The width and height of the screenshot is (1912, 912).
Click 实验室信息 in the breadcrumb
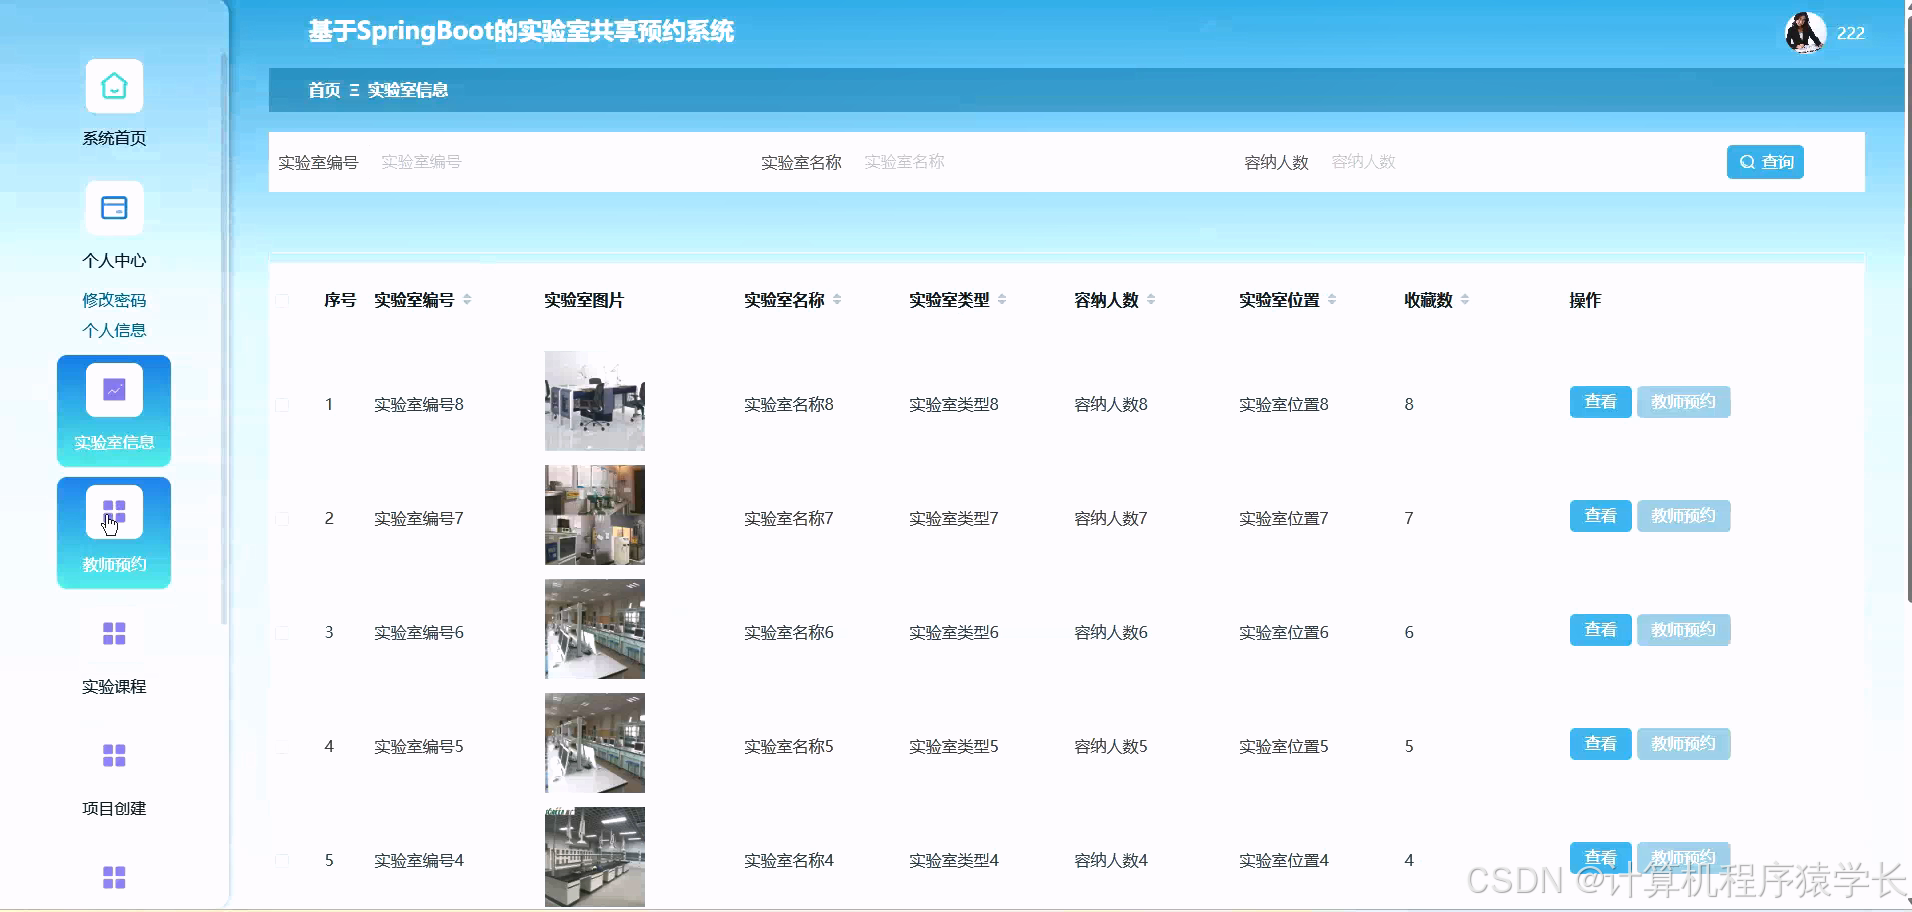pyautogui.click(x=407, y=90)
